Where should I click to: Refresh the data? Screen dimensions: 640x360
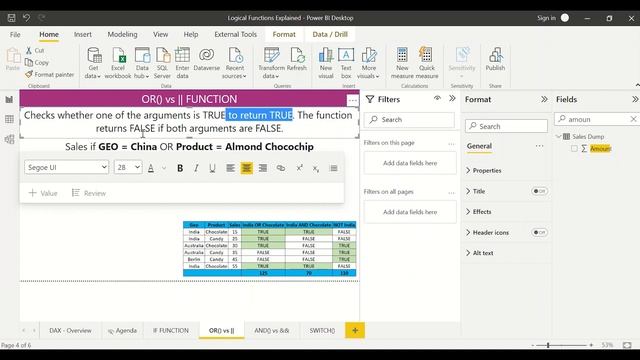[297, 59]
